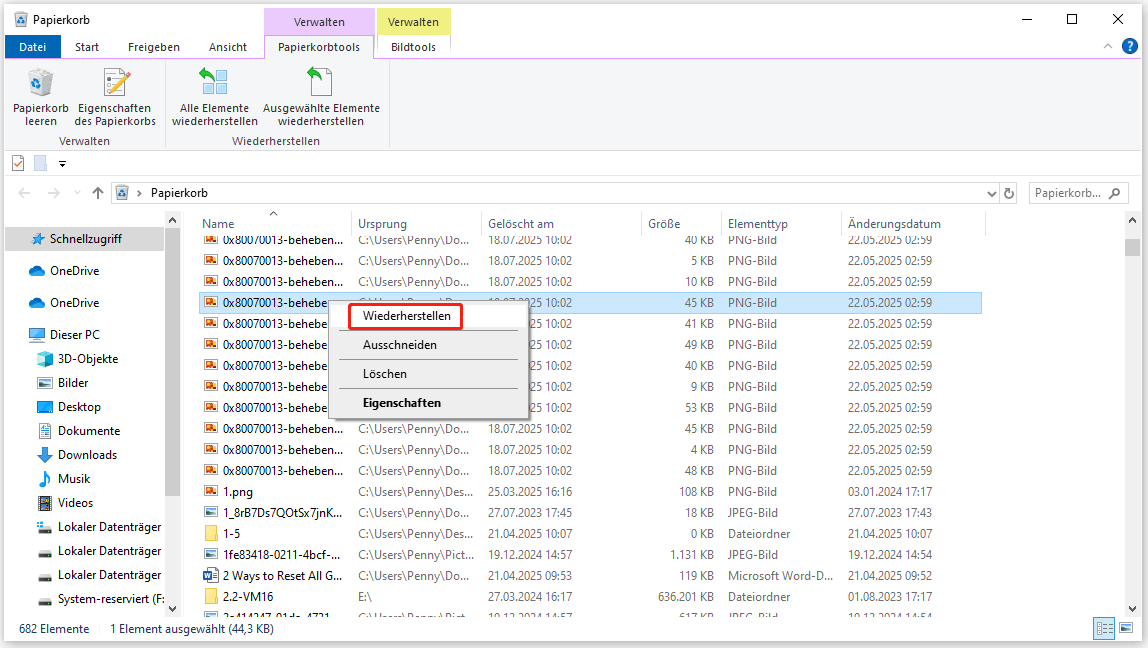
Task: Open the address bar history dropdown
Action: (991, 193)
